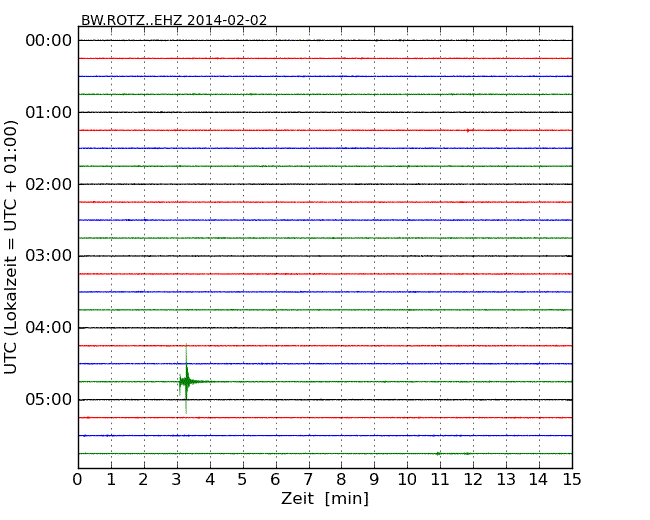Click the horizontal axis title Zeit [min]
The image size is (650, 520).
click(325, 498)
